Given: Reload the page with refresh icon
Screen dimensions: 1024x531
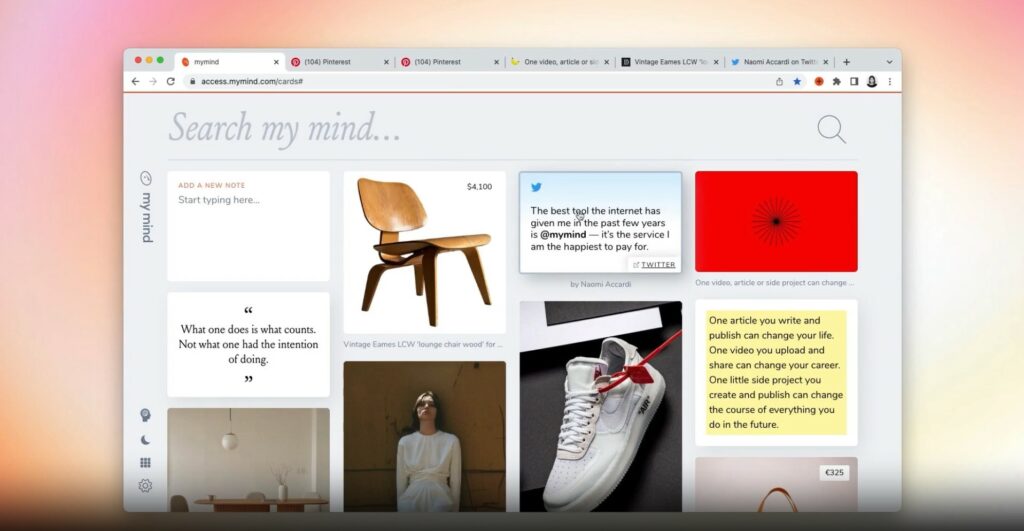Looking at the screenshot, I should pyautogui.click(x=171, y=82).
